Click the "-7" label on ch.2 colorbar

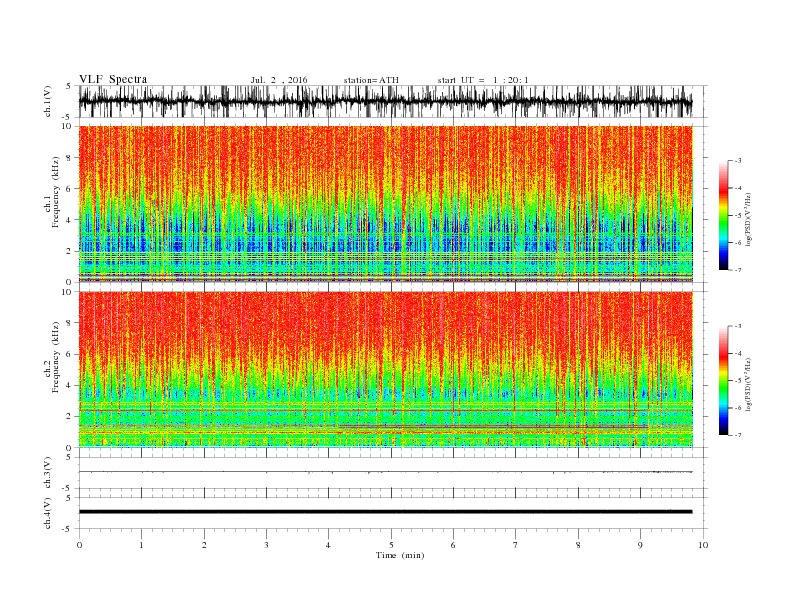pyautogui.click(x=737, y=435)
